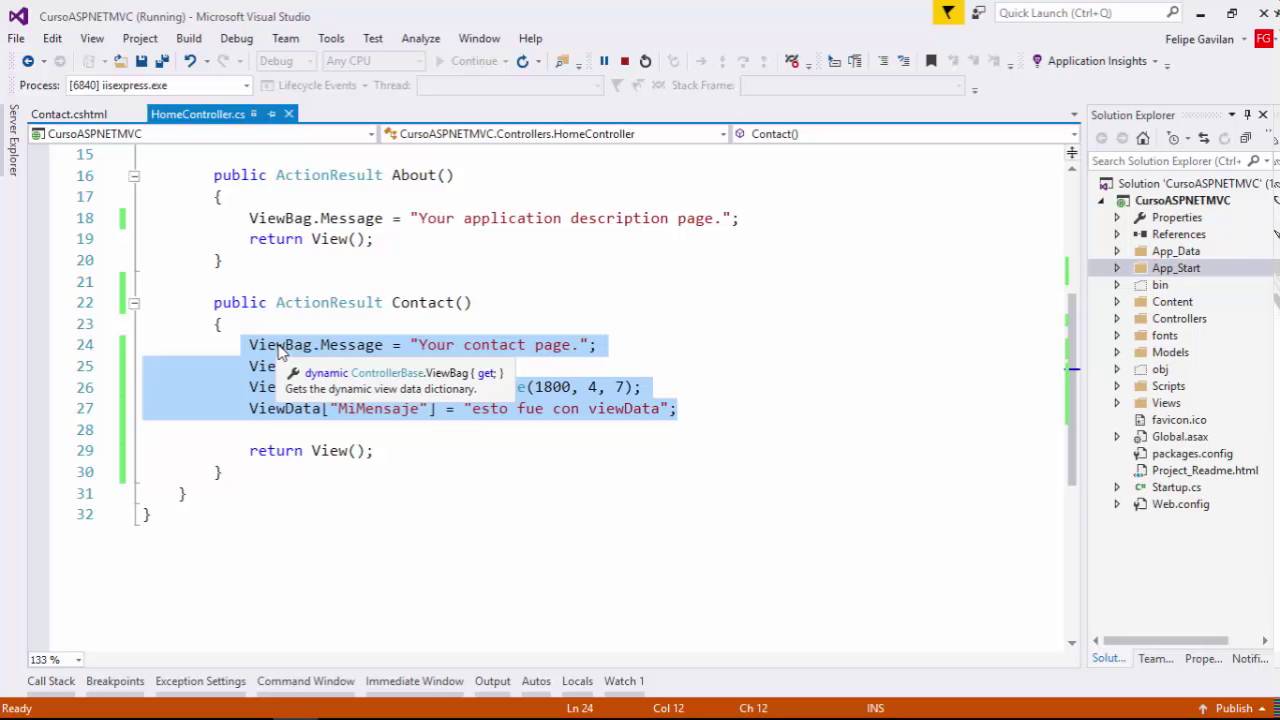Click the Navigate Backward arrow icon
The width and height of the screenshot is (1280, 720).
tap(27, 61)
